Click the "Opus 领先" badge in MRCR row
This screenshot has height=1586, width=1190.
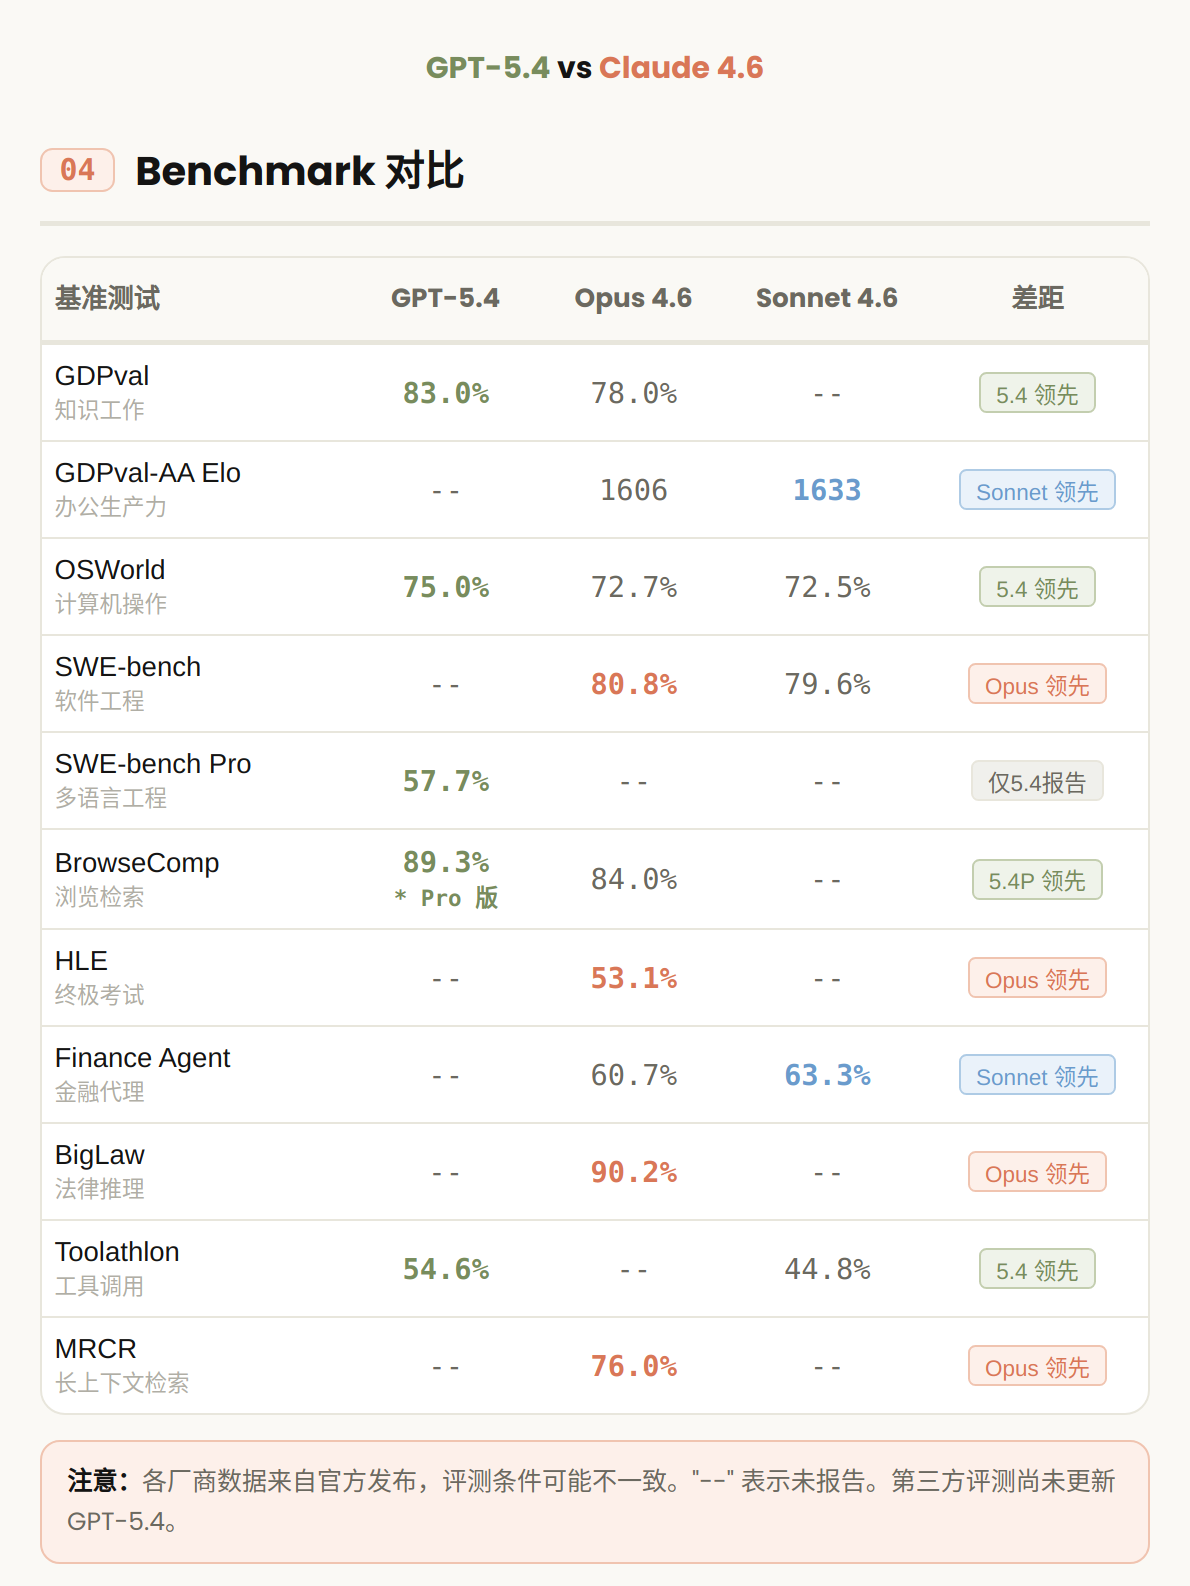[1037, 1366]
